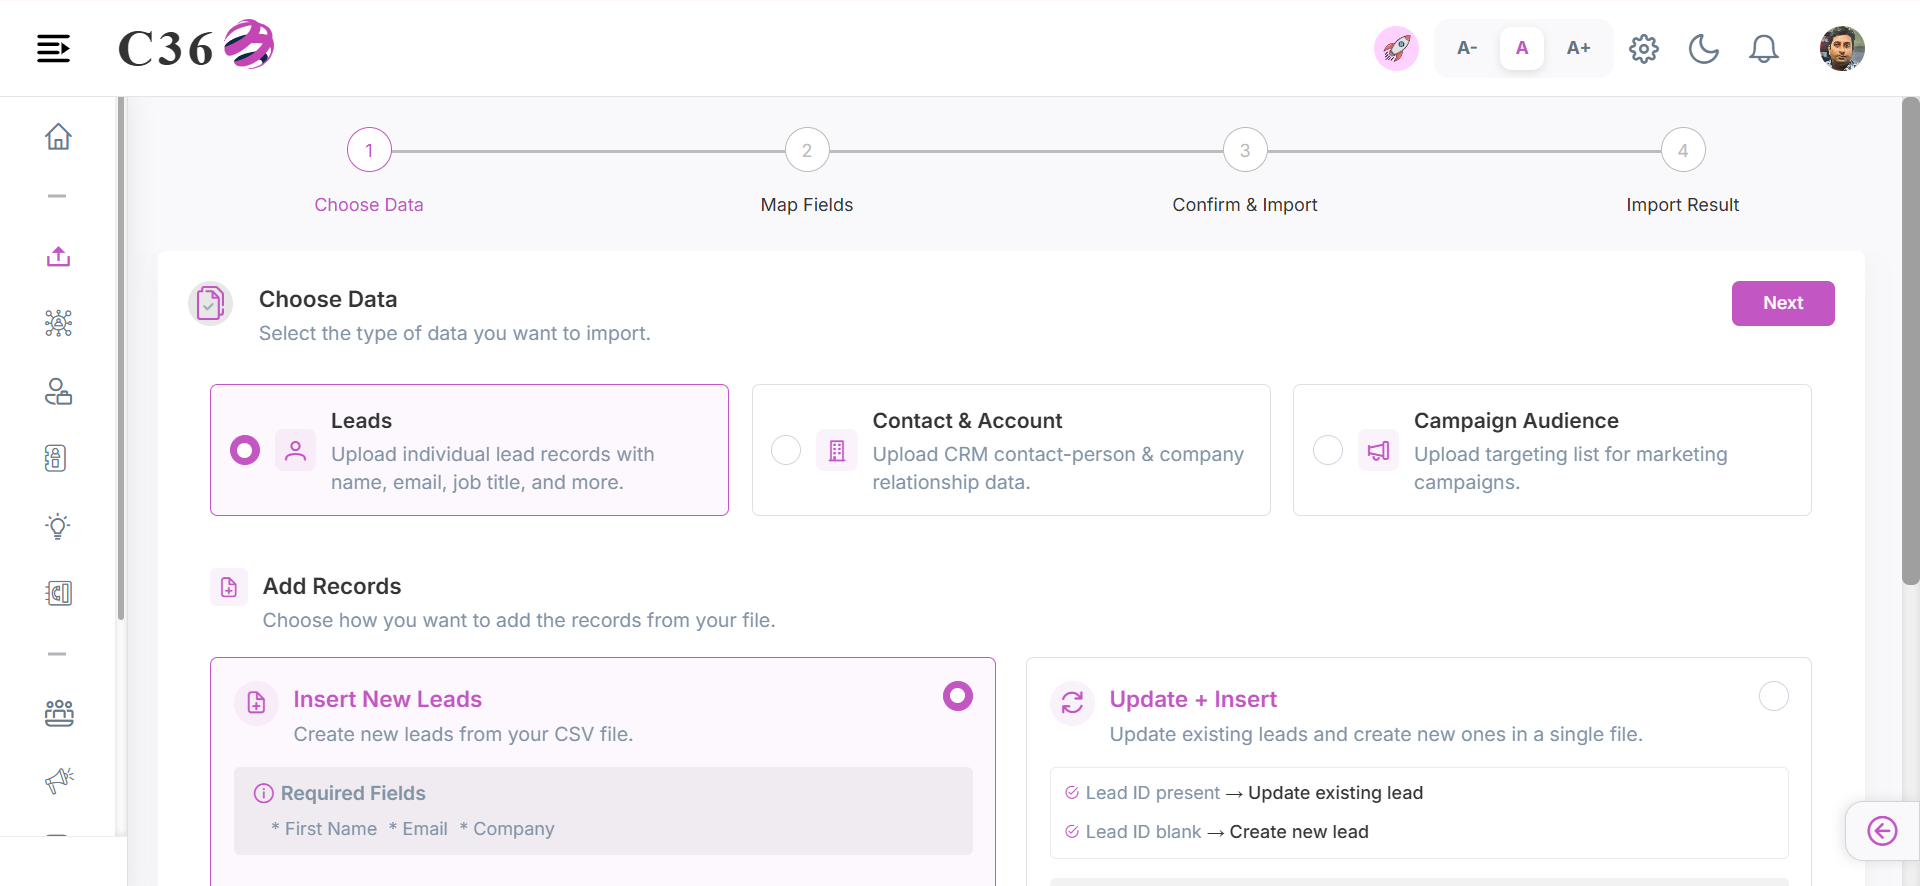Go to step 1 Choose Data
The image size is (1920, 886).
coord(369,150)
